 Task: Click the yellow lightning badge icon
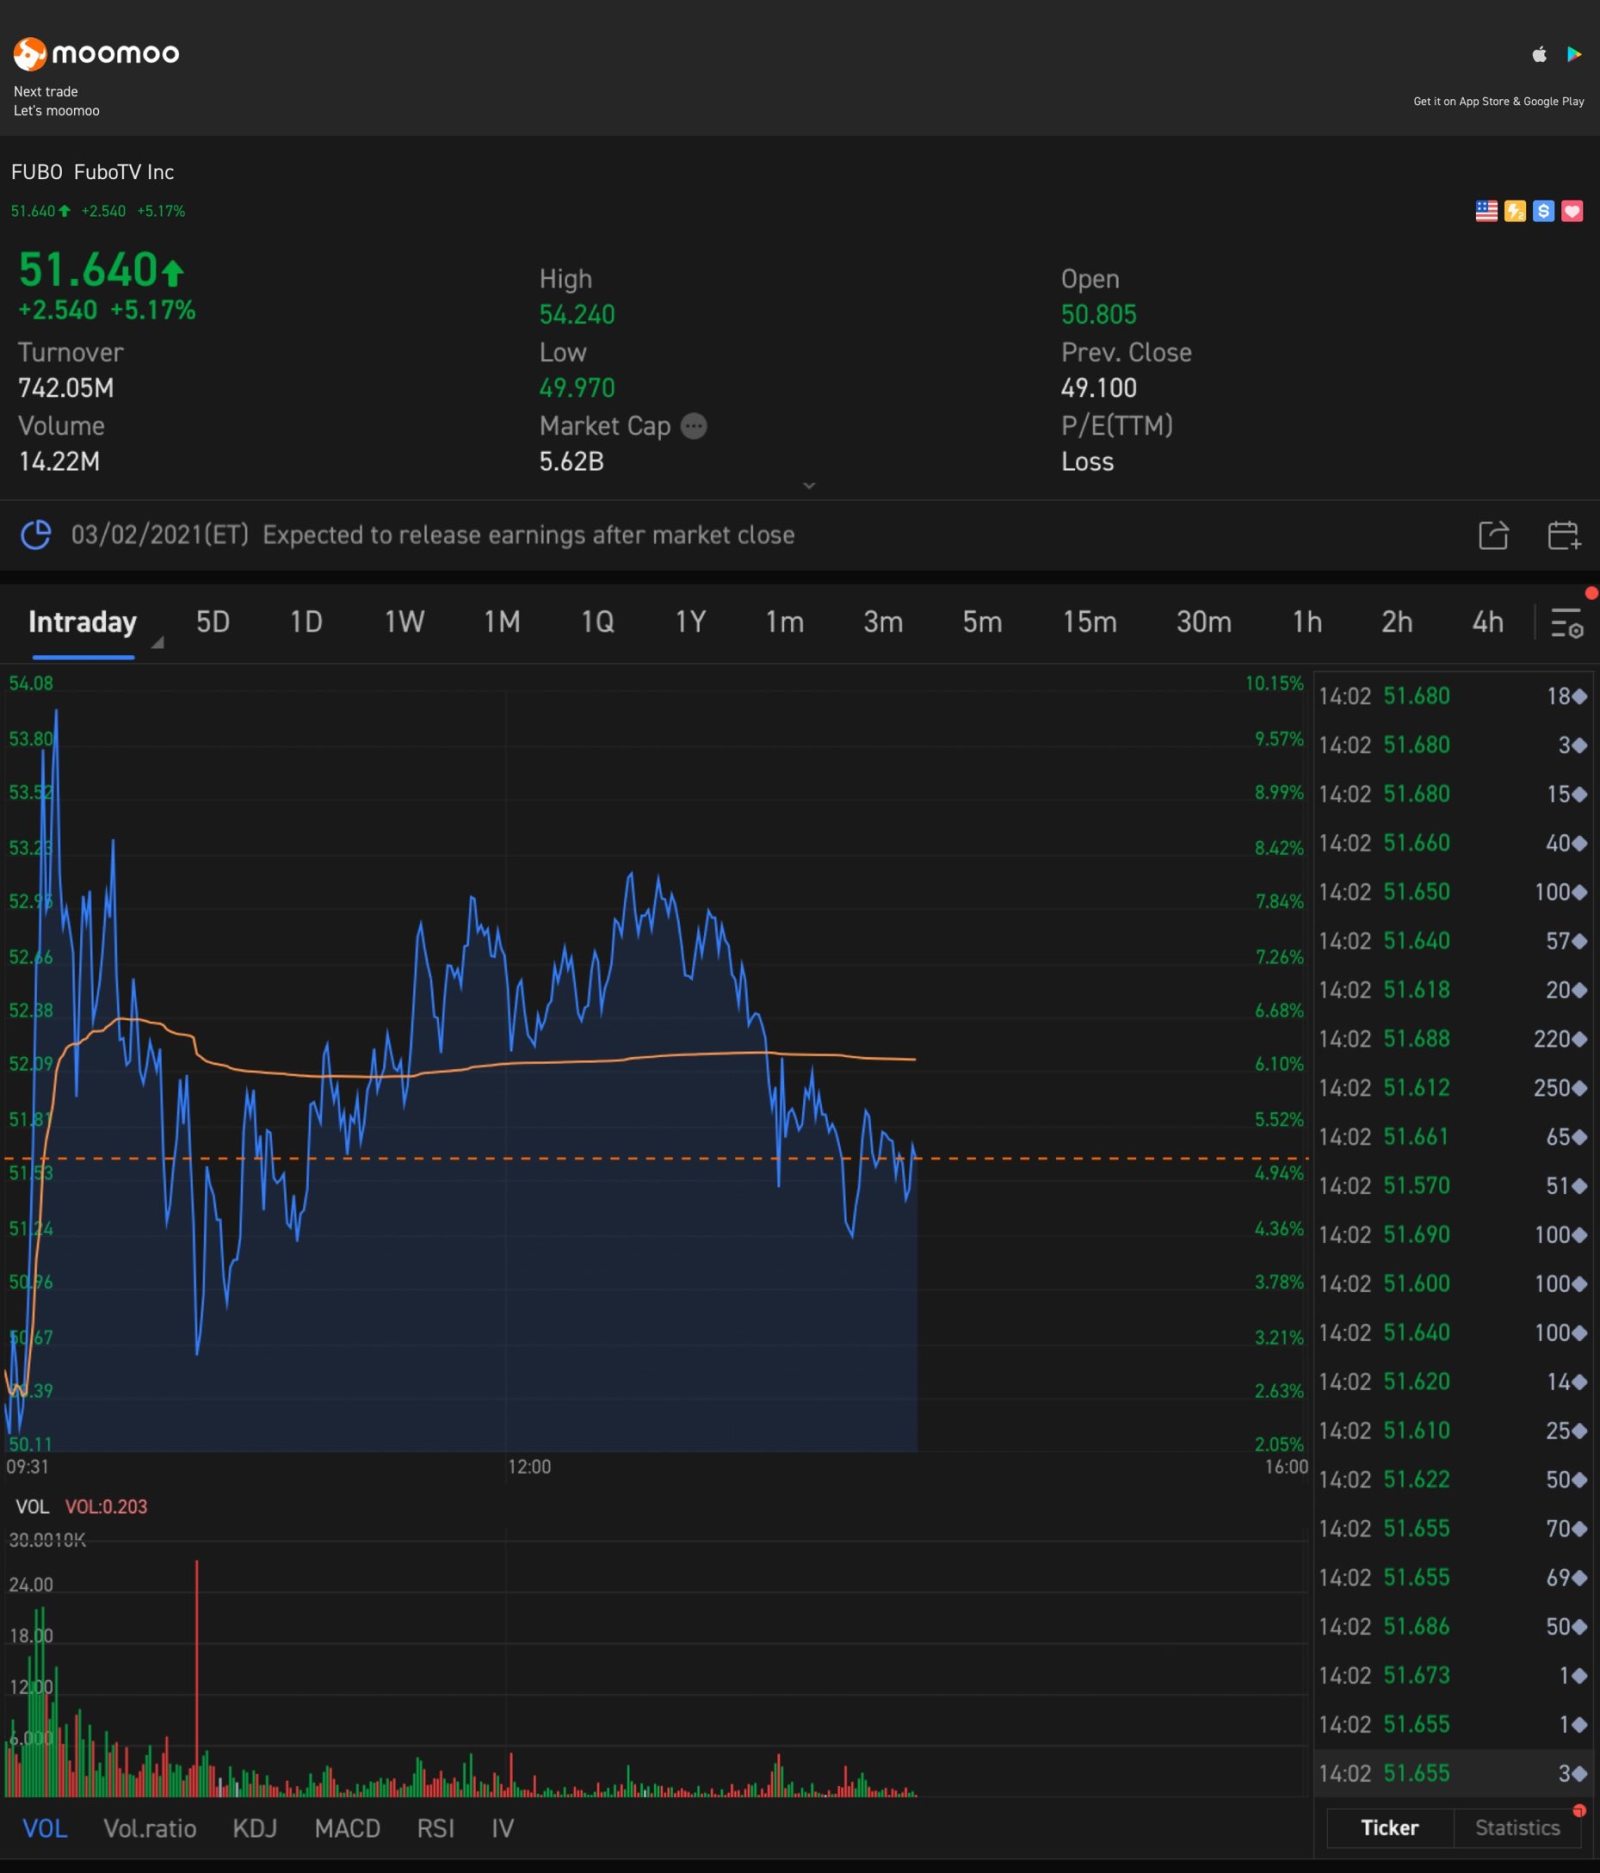1515,211
